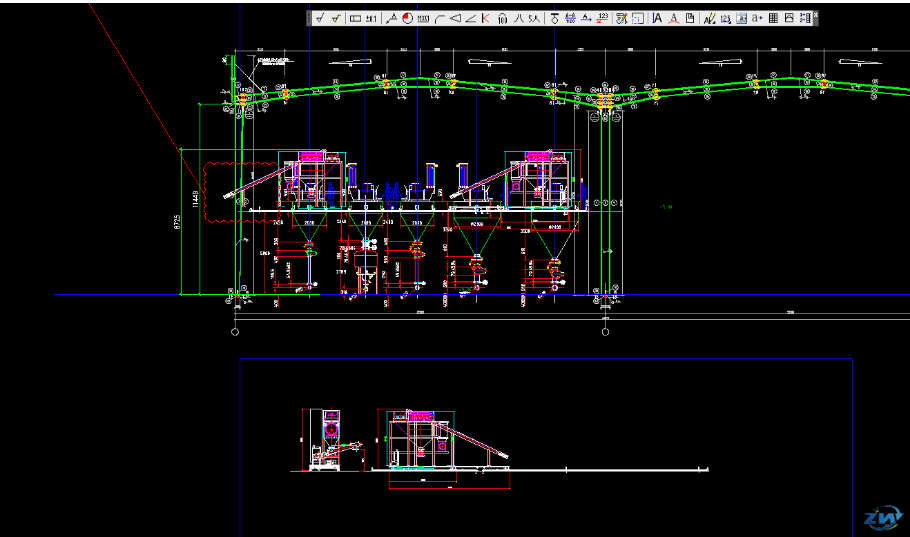
Task: Click the red pie circle icon
Action: tap(407, 18)
